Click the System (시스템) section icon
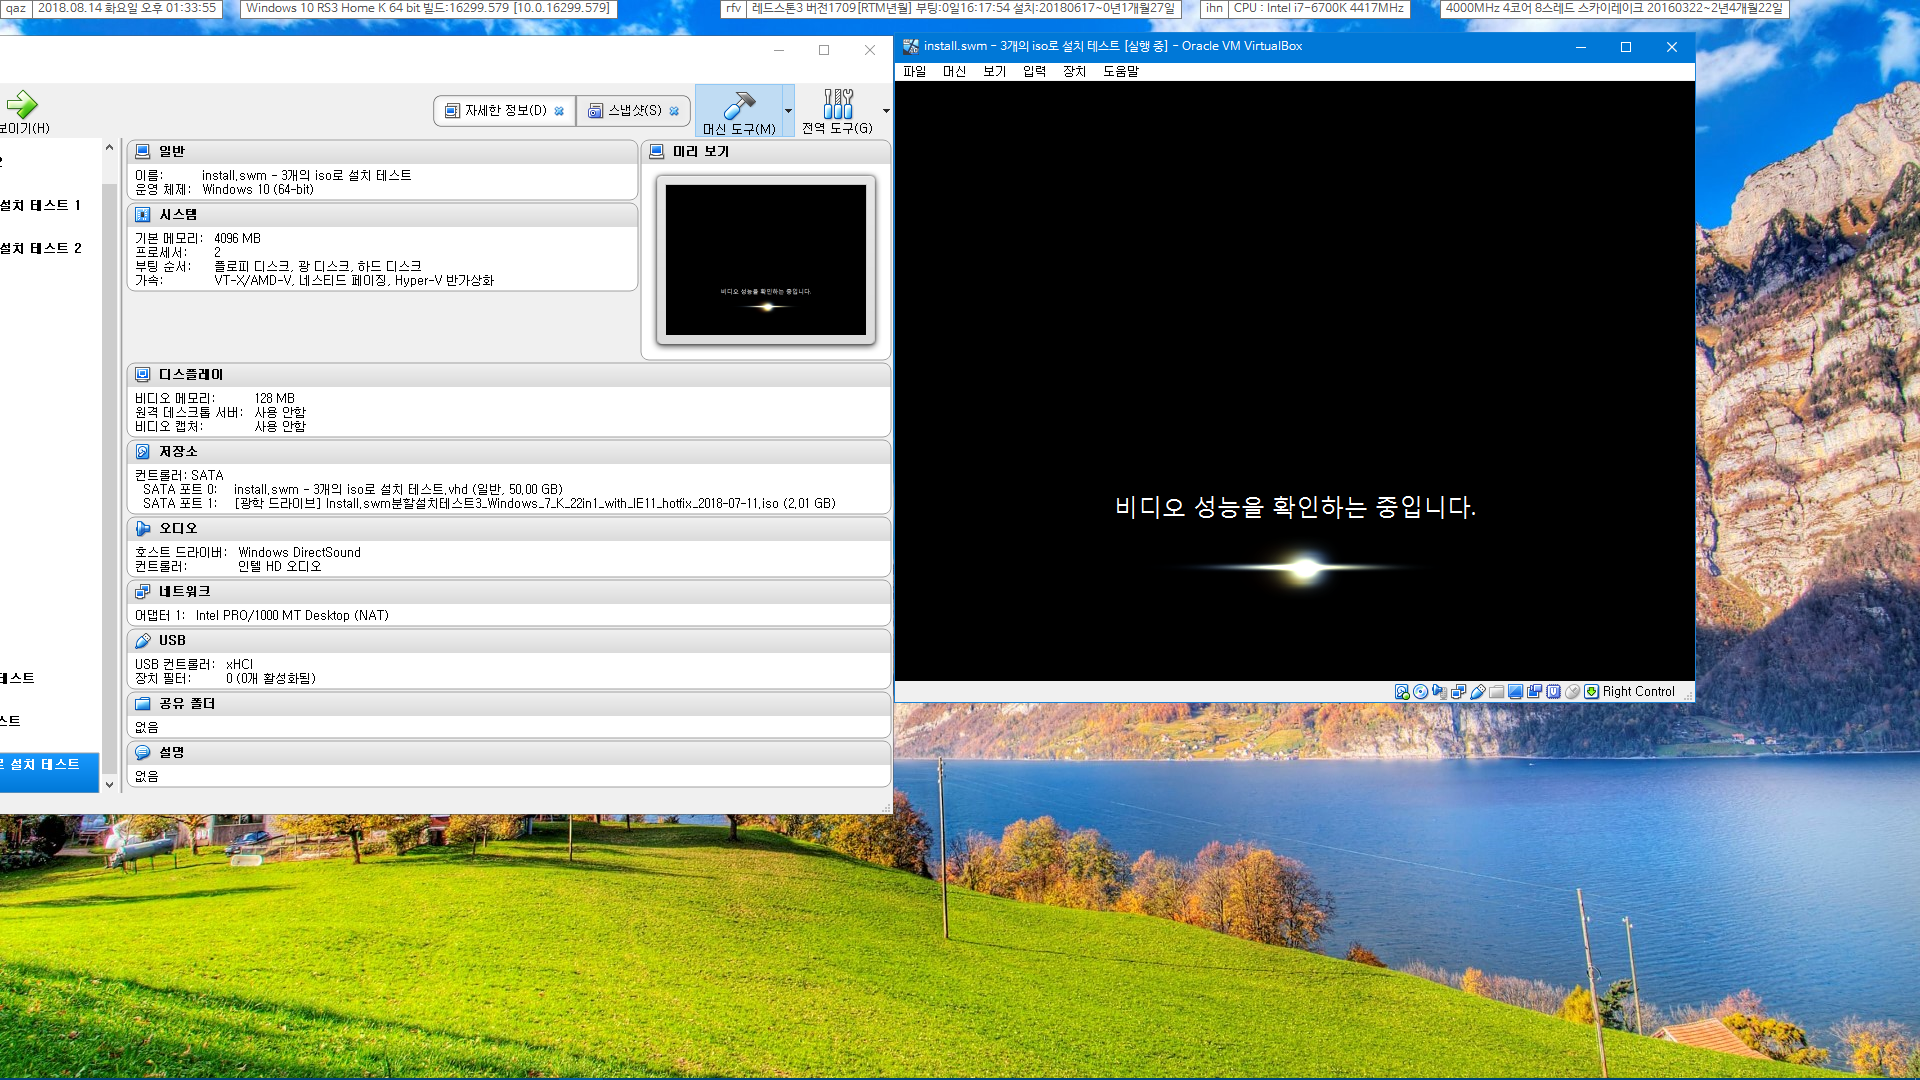 (143, 214)
